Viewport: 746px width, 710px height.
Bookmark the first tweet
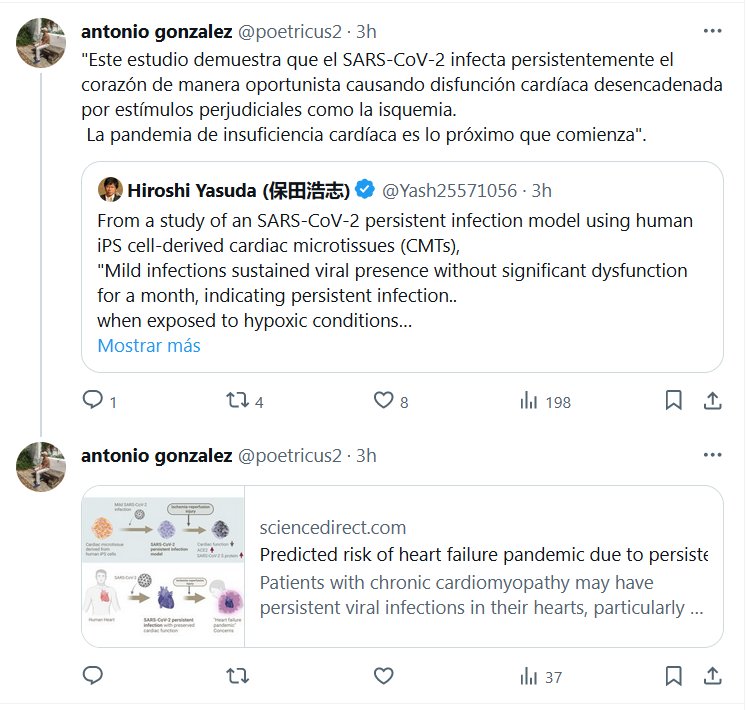coord(674,401)
